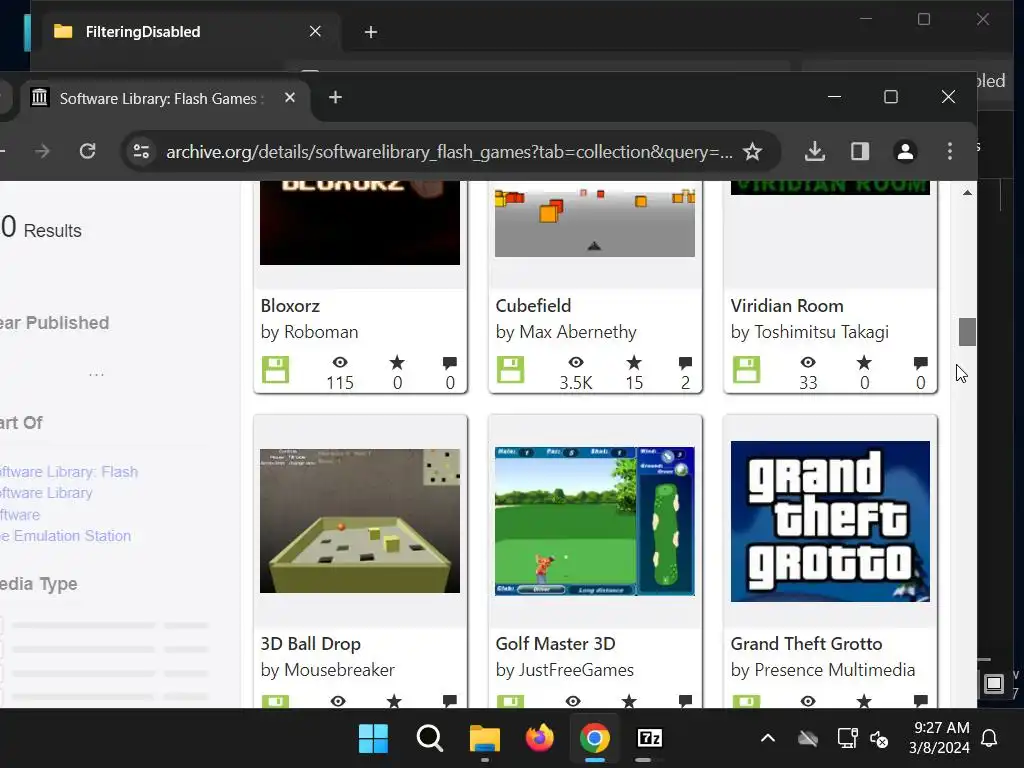Open site information icon in address bar

[x=141, y=152]
